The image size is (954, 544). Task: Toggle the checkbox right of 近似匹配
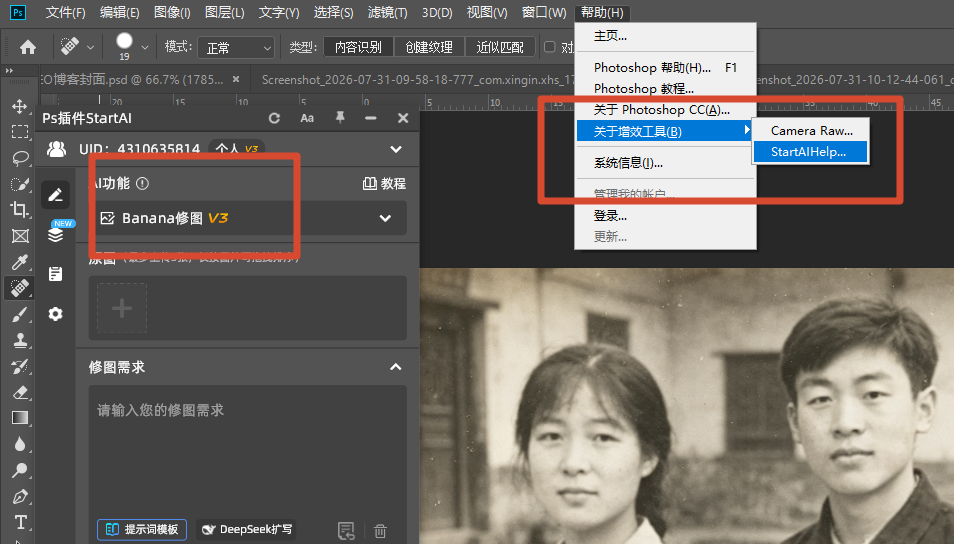(x=549, y=47)
